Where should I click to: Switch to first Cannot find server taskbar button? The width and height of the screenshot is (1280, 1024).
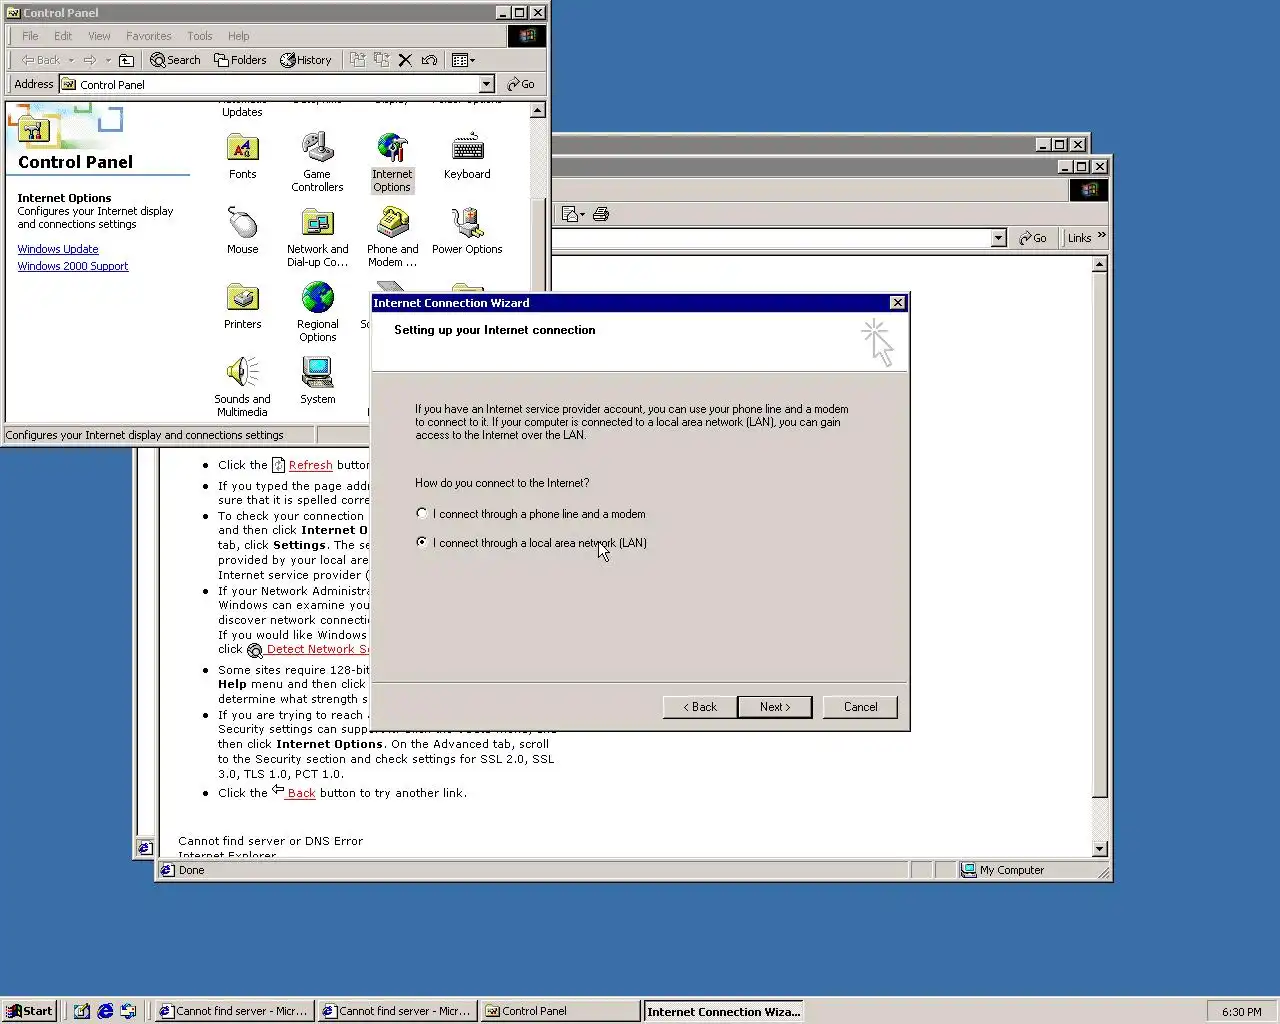(234, 1011)
